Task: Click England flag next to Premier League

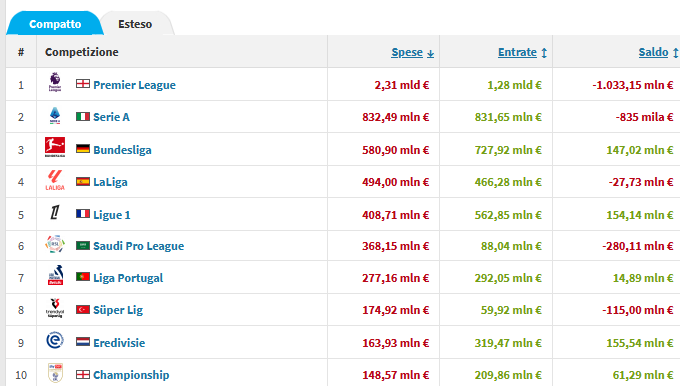Action: click(x=83, y=83)
